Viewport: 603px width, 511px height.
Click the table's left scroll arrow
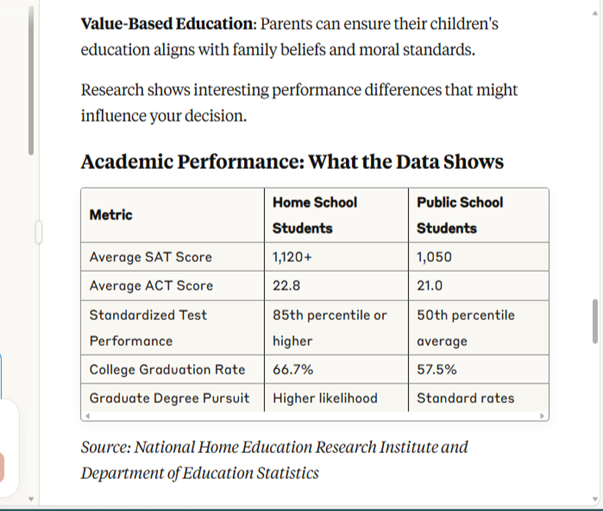(x=88, y=416)
